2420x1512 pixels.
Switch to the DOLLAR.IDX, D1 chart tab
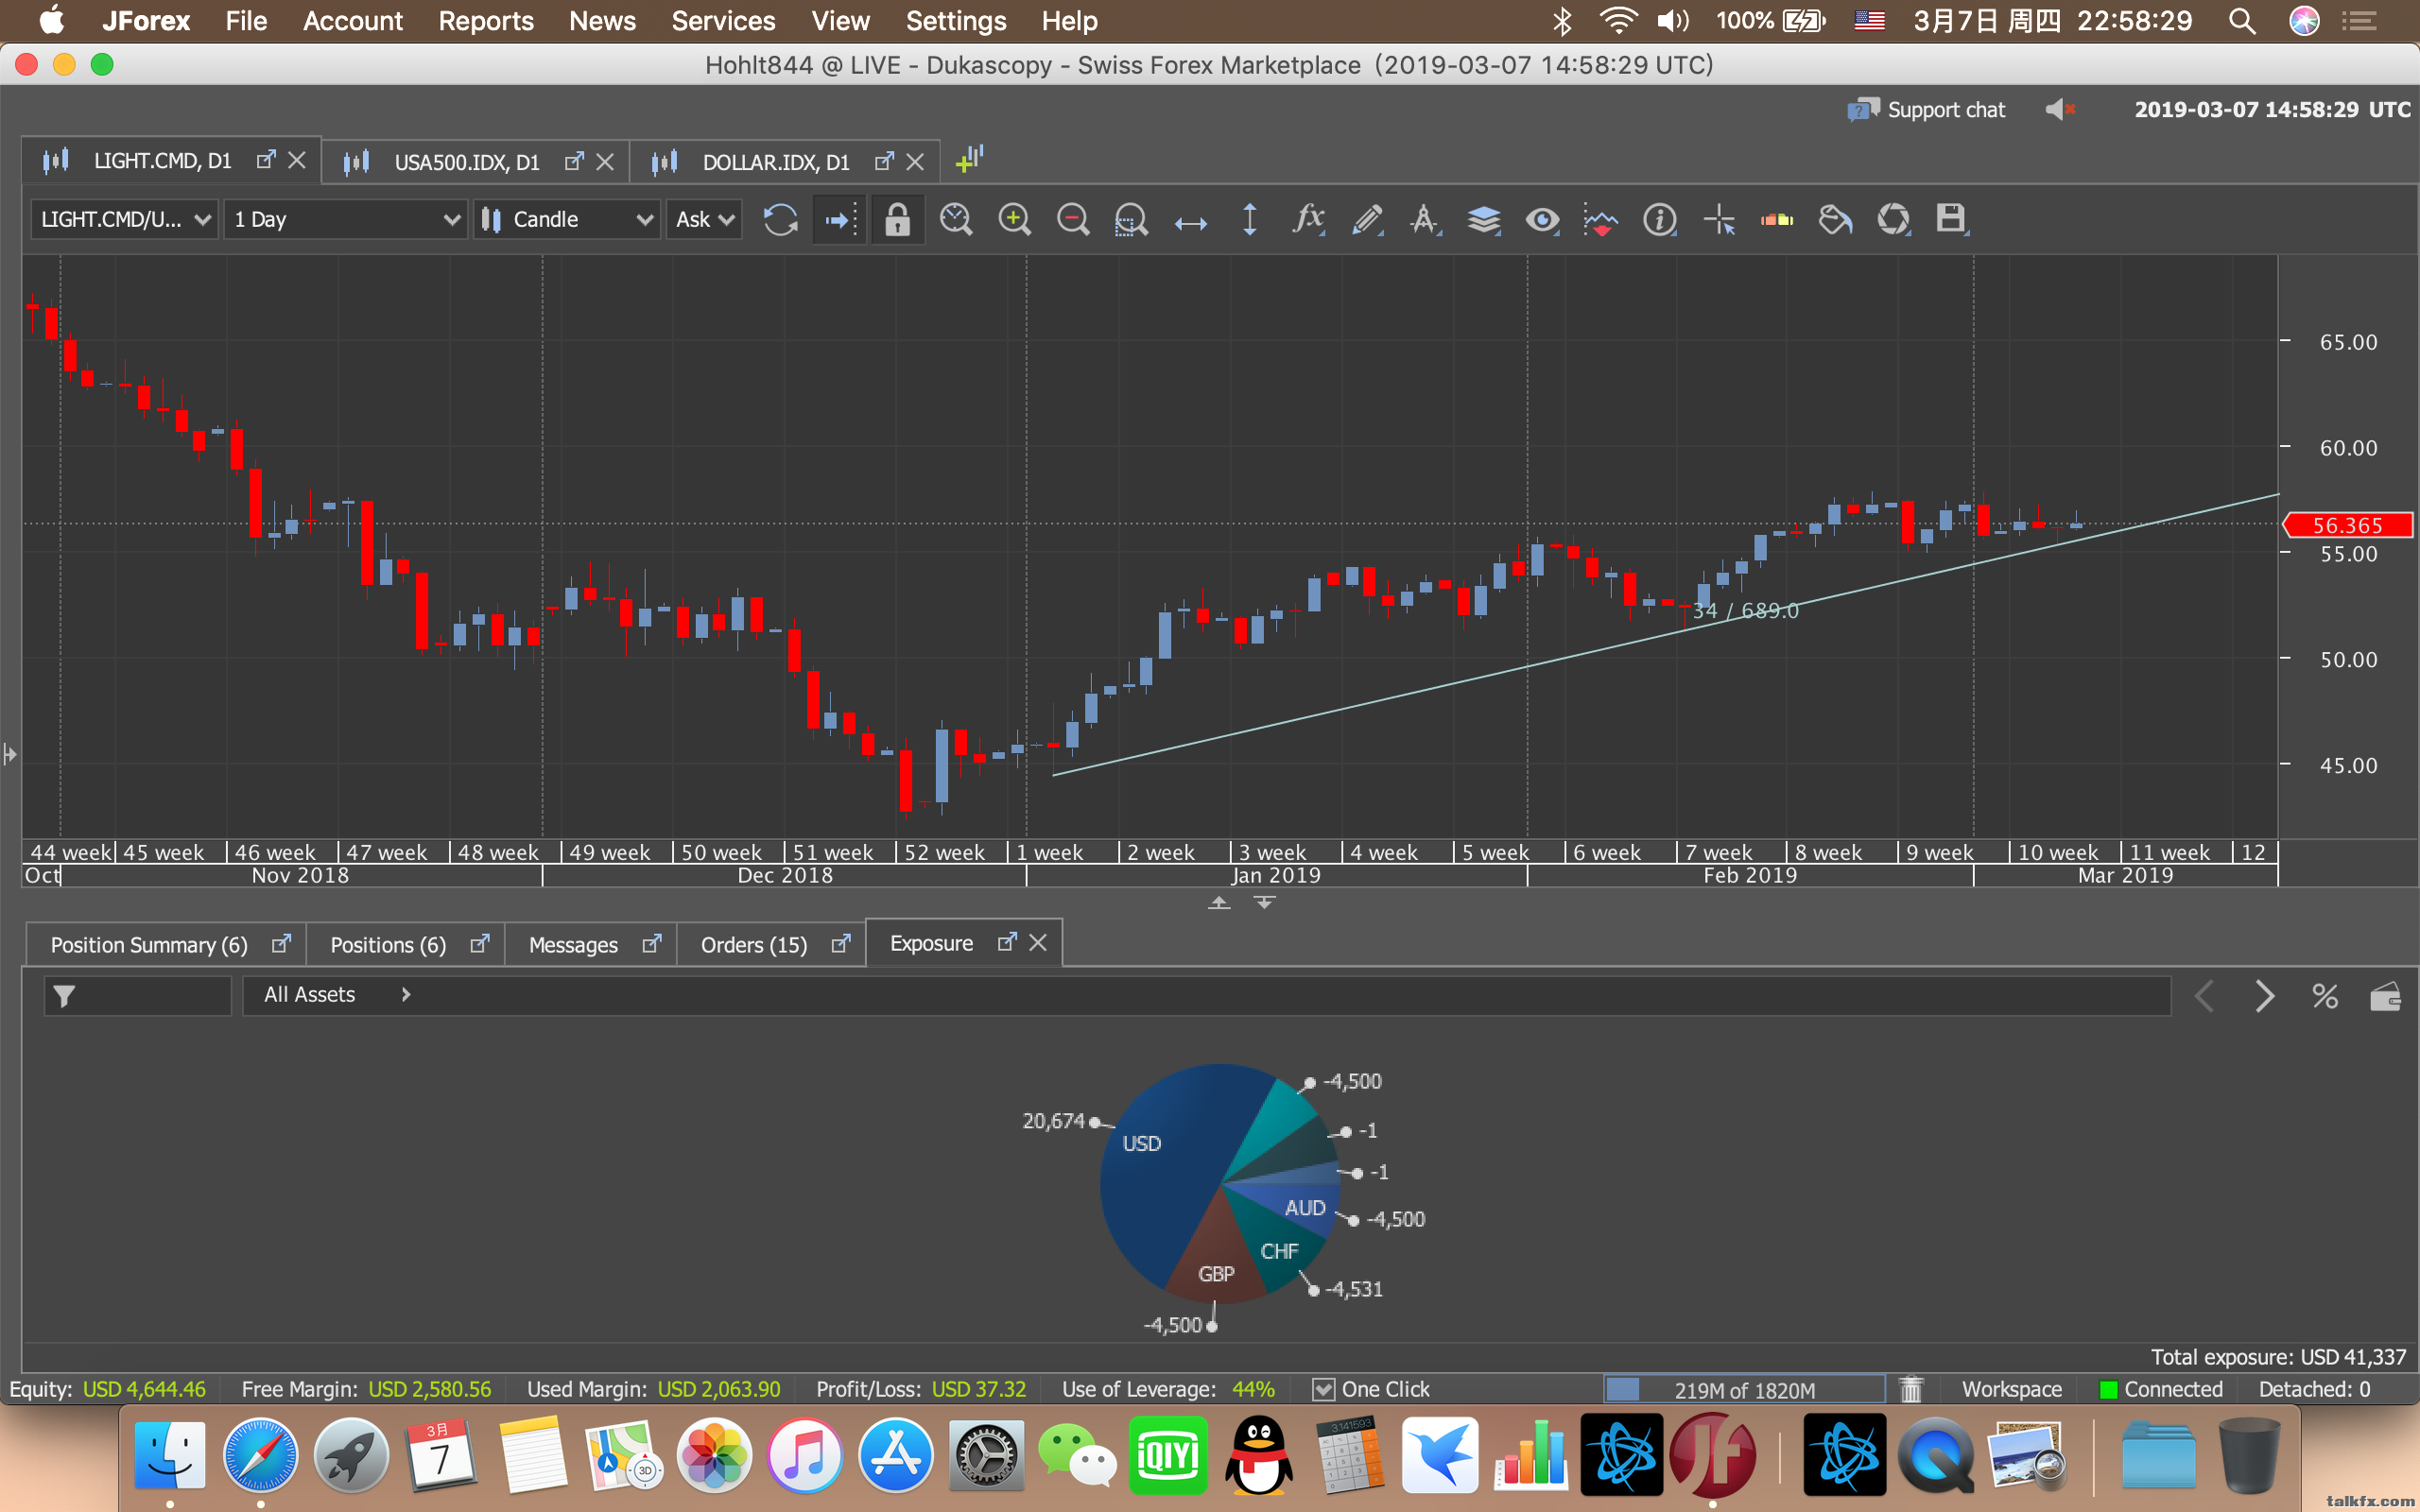click(x=776, y=162)
